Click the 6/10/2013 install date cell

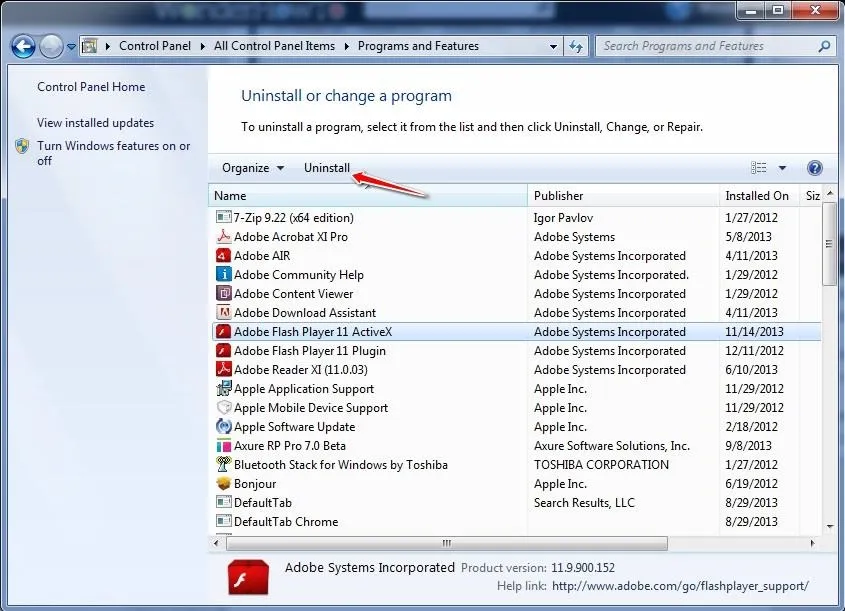tap(751, 370)
